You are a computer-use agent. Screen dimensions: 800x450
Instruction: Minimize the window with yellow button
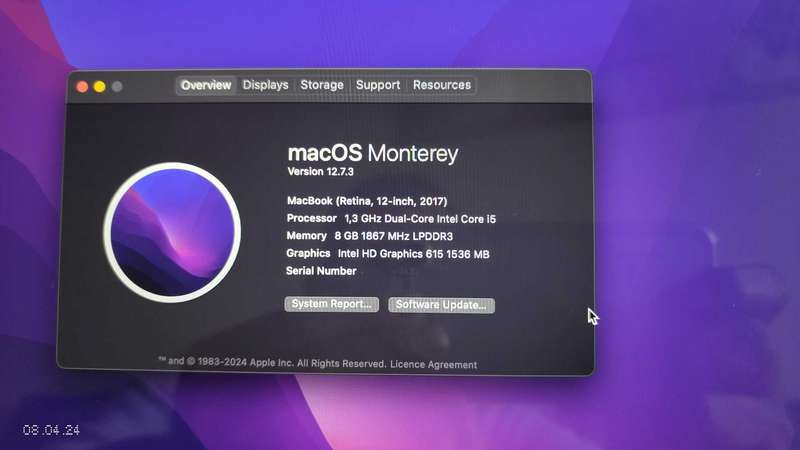coord(99,87)
